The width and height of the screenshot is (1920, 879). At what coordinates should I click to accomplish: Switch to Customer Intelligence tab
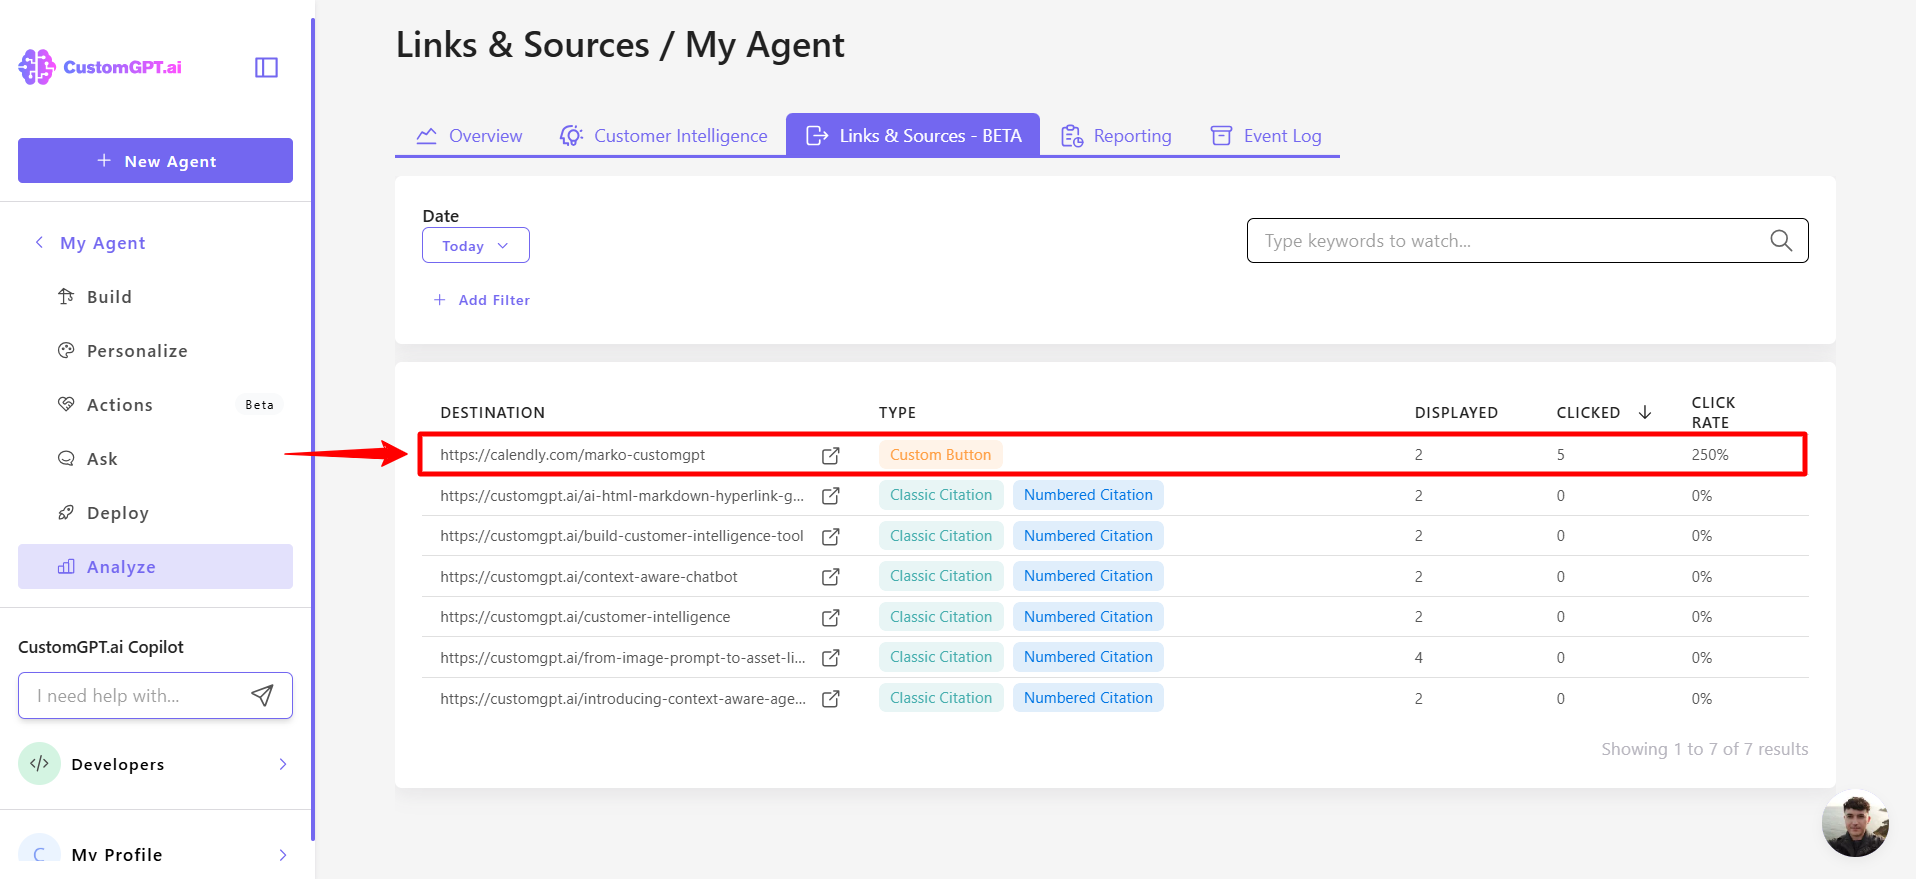pyautogui.click(x=663, y=136)
